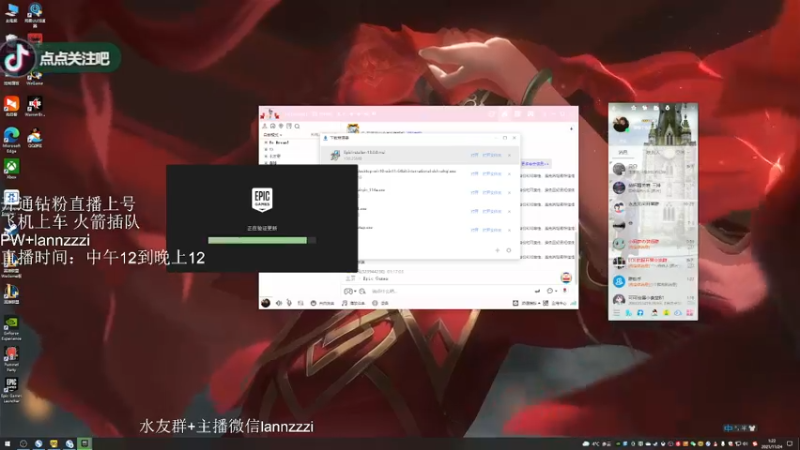Remove EpicInstaller msi from download list

(x=509, y=155)
